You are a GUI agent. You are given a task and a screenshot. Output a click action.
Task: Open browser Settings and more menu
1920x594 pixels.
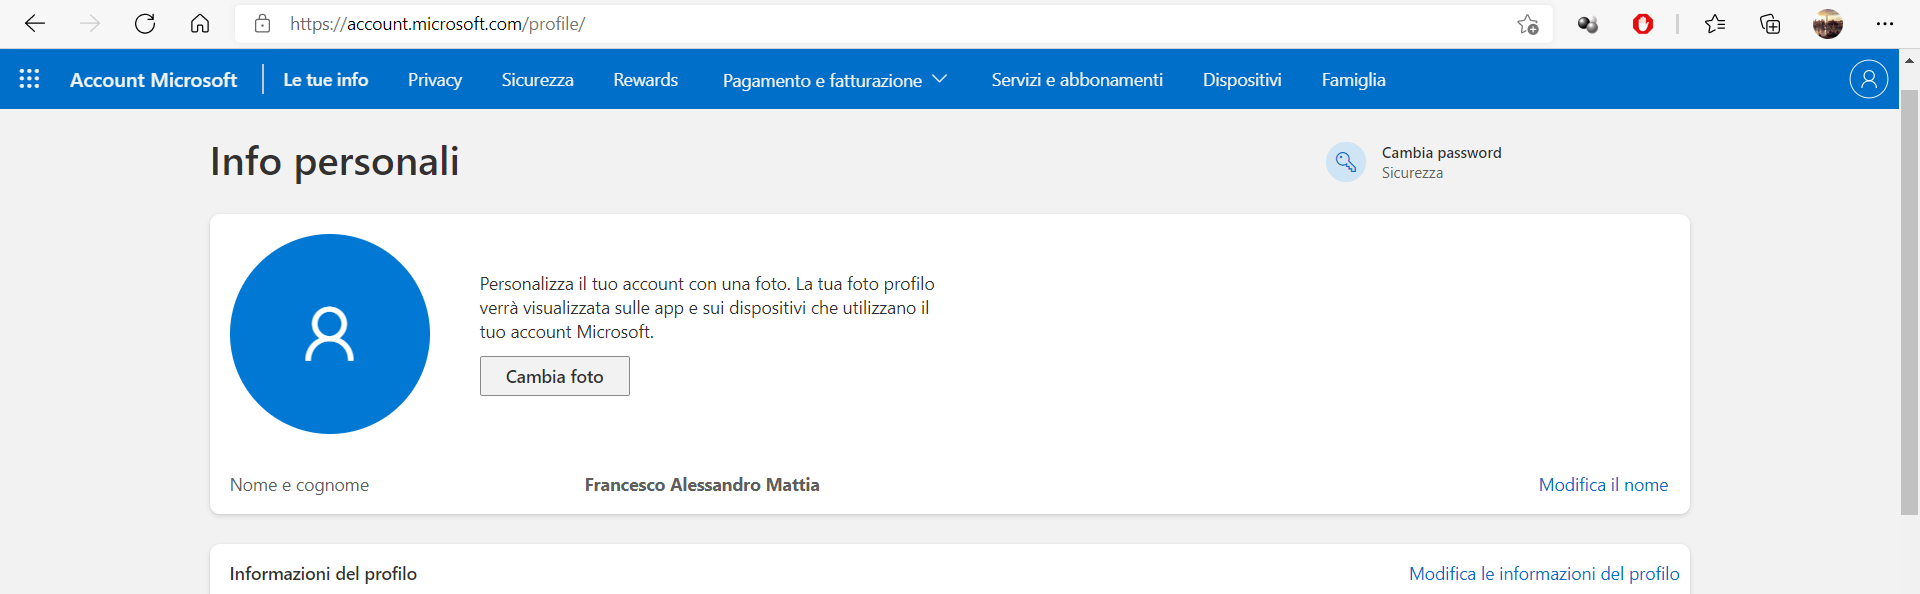tap(1885, 24)
